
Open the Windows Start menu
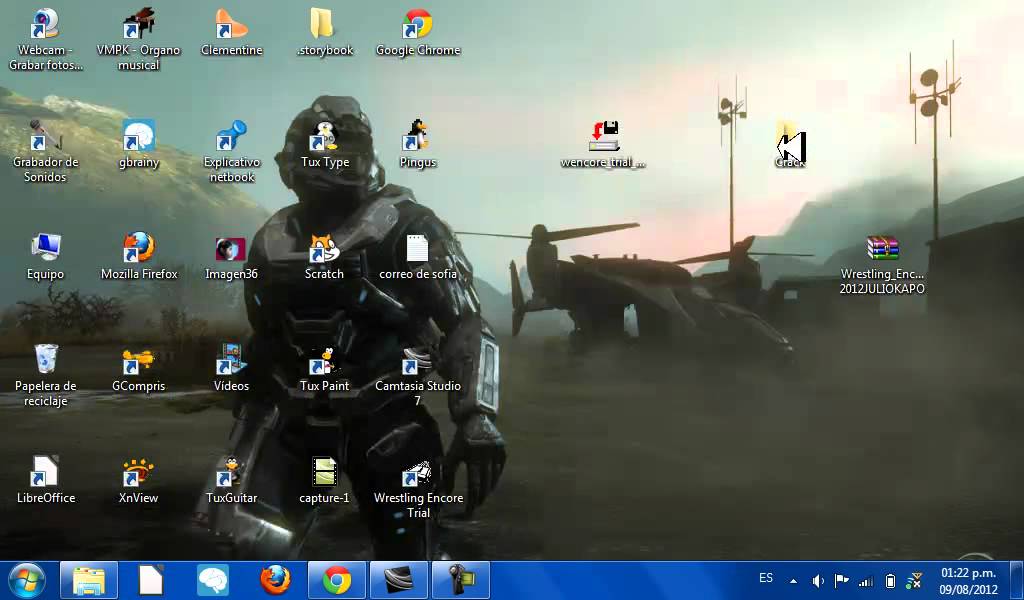pos(27,580)
